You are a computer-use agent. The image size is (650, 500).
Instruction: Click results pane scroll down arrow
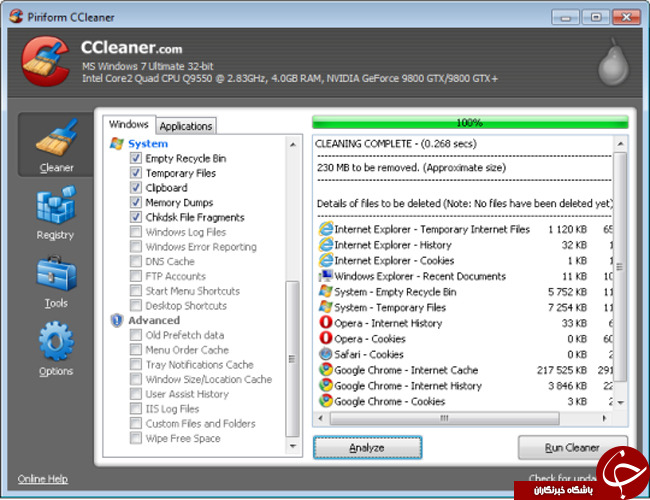pos(620,403)
